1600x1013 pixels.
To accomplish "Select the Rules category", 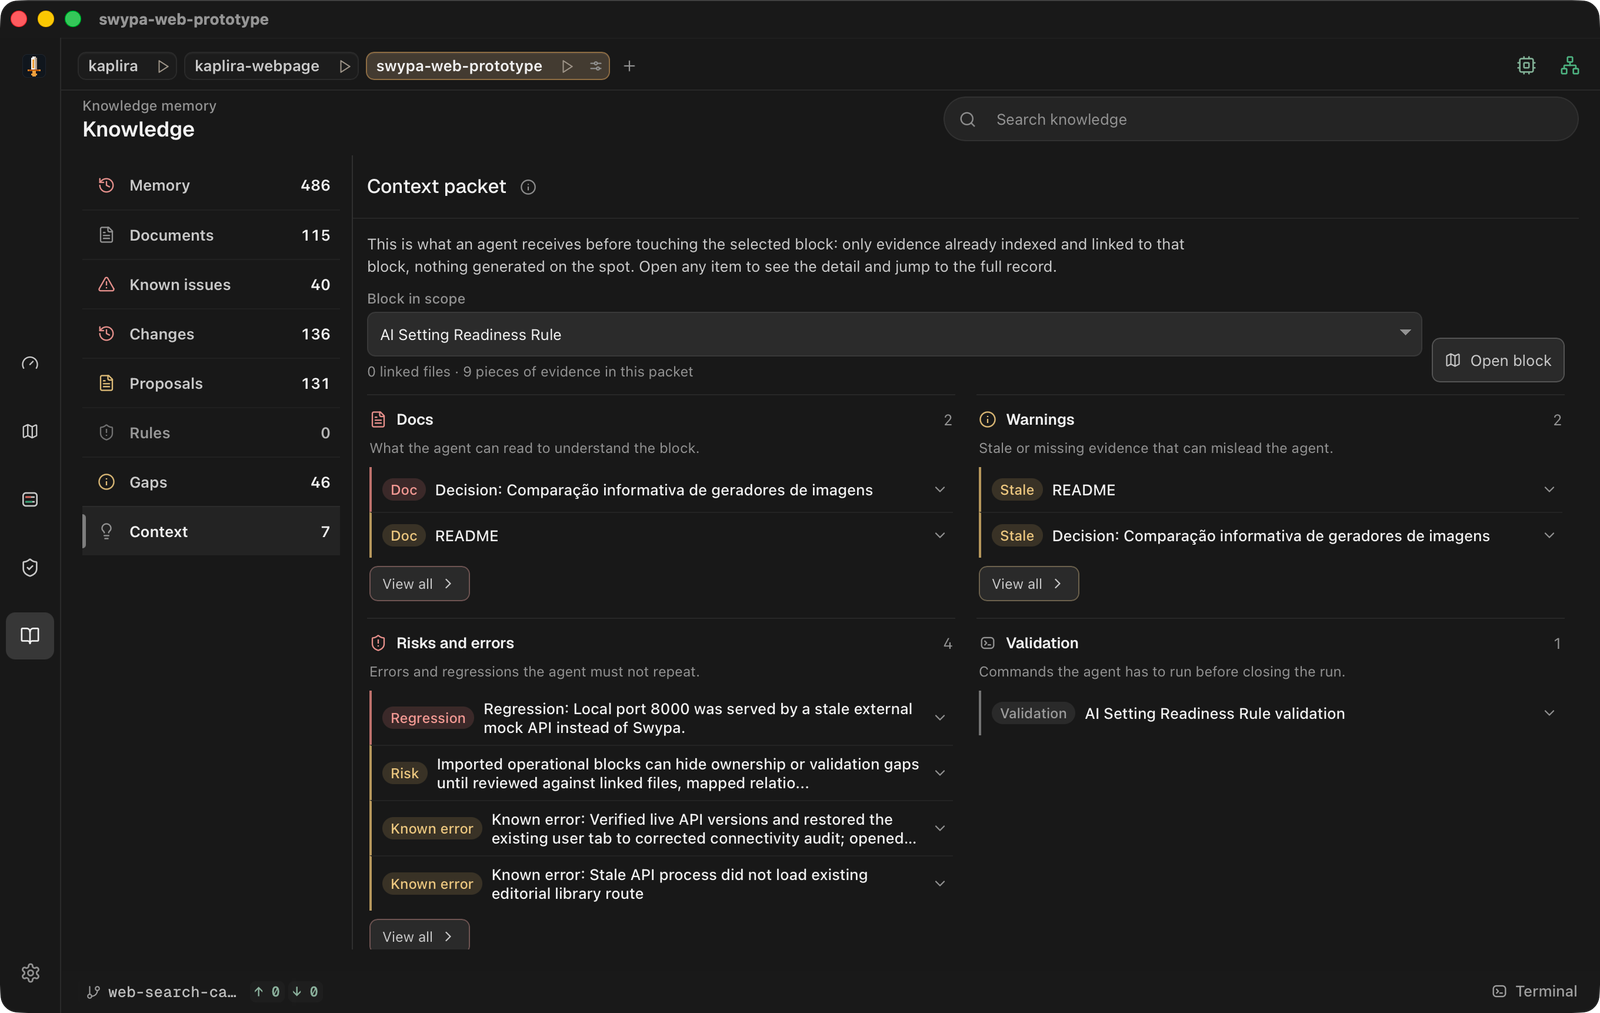I will (211, 433).
